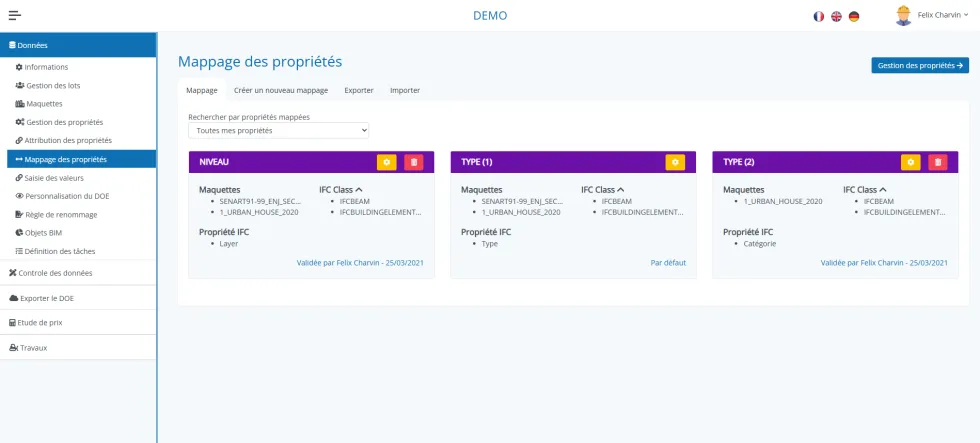Click the Objets BIM pie icon

coord(19,232)
